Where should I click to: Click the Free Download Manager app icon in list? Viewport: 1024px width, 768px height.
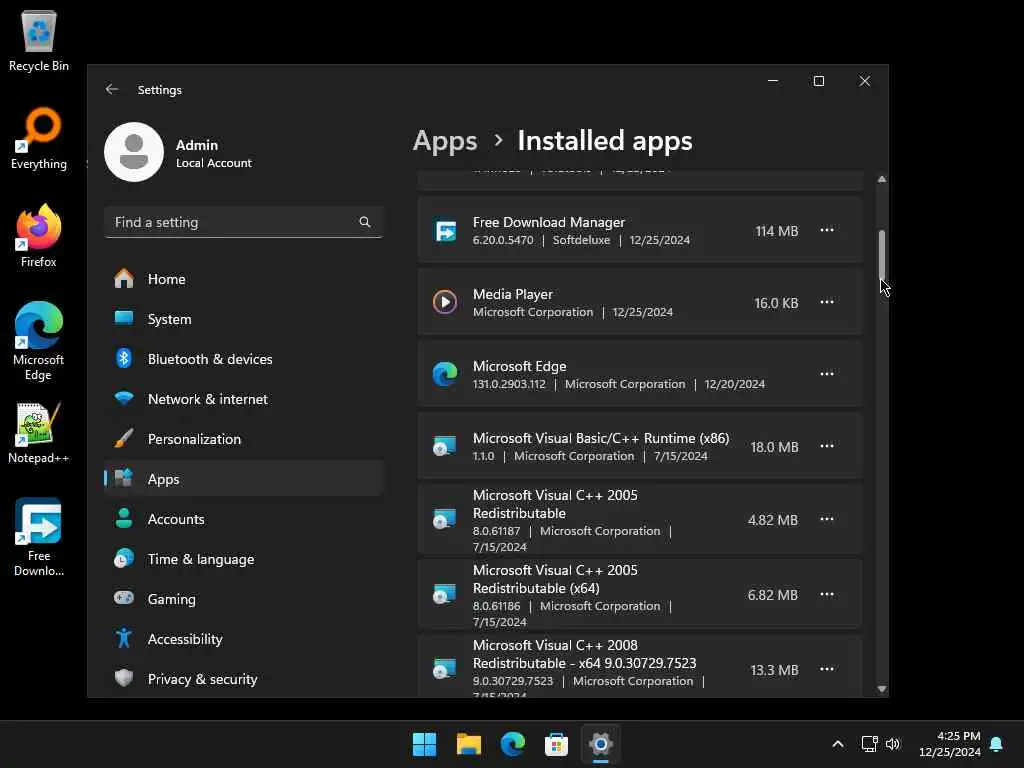[x=445, y=231]
